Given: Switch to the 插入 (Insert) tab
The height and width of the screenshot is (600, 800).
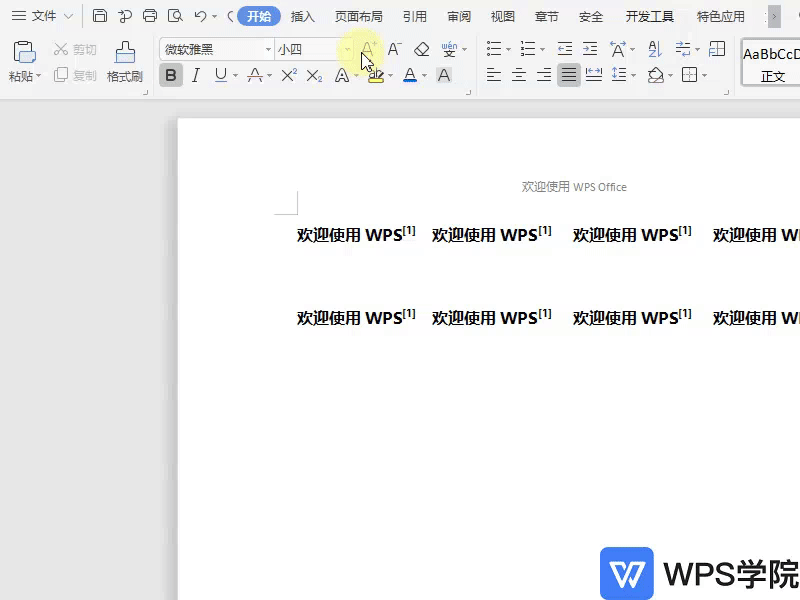Looking at the screenshot, I should tap(303, 16).
